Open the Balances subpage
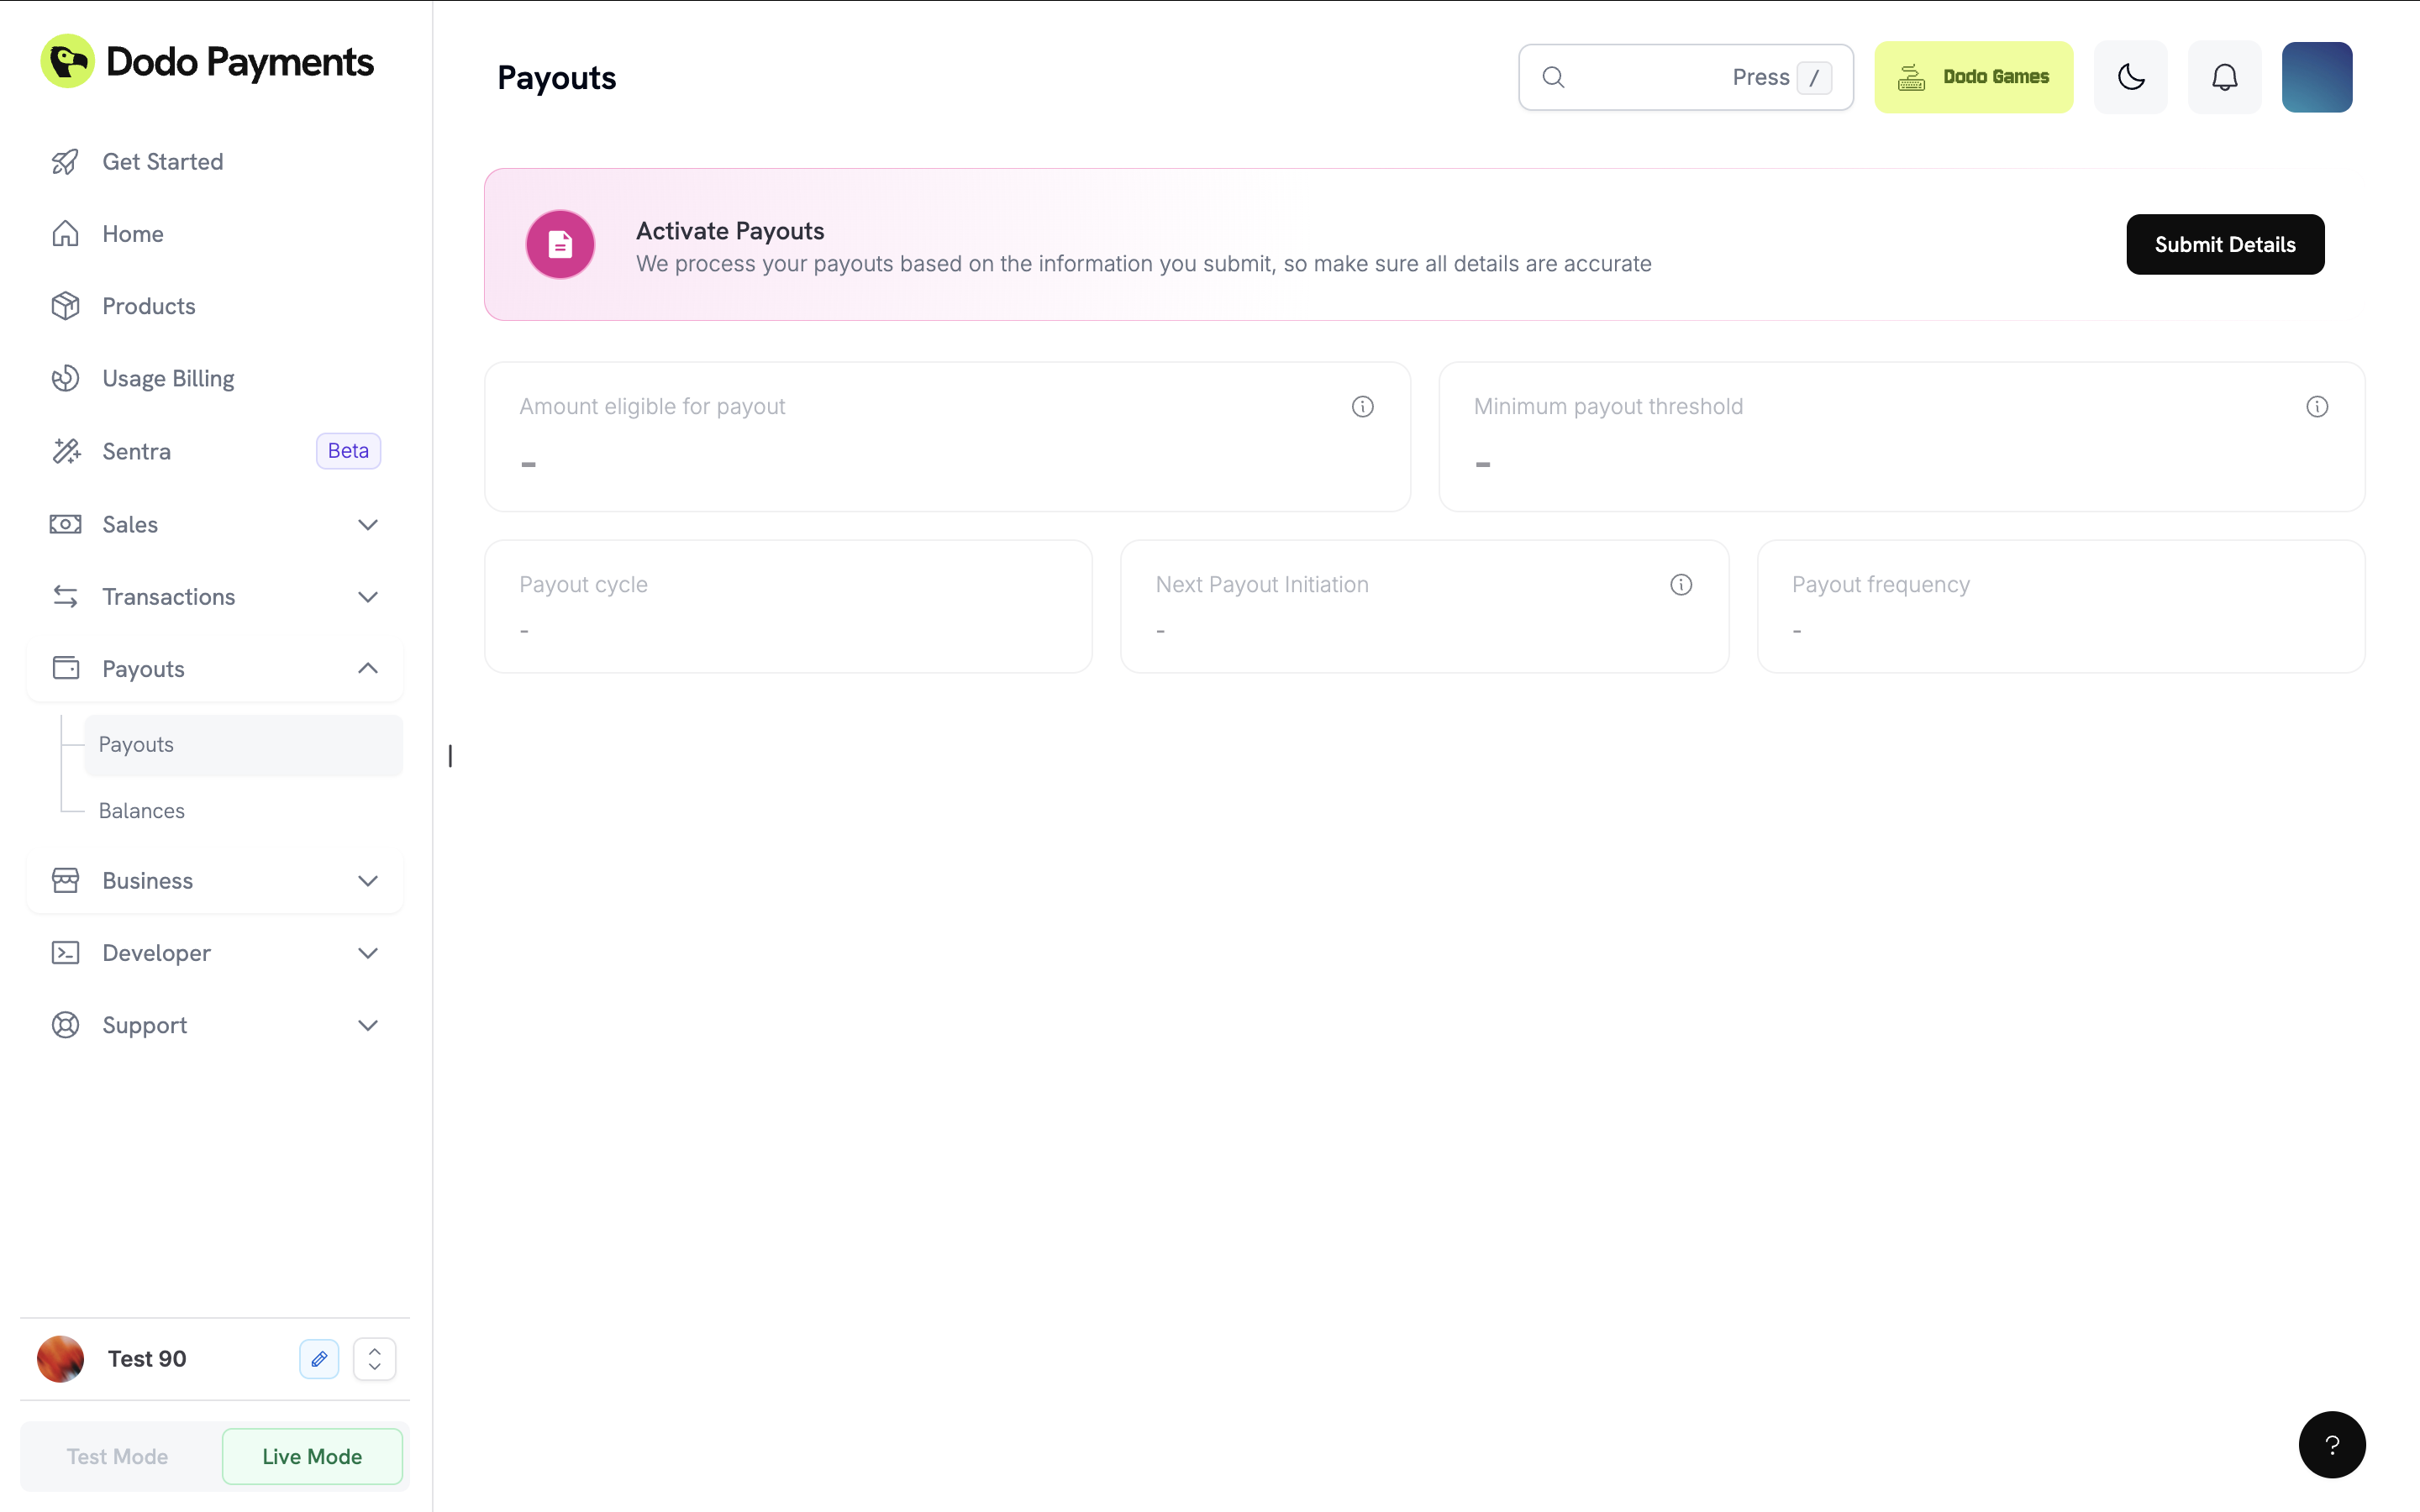This screenshot has height=1512, width=2420. coord(141,810)
